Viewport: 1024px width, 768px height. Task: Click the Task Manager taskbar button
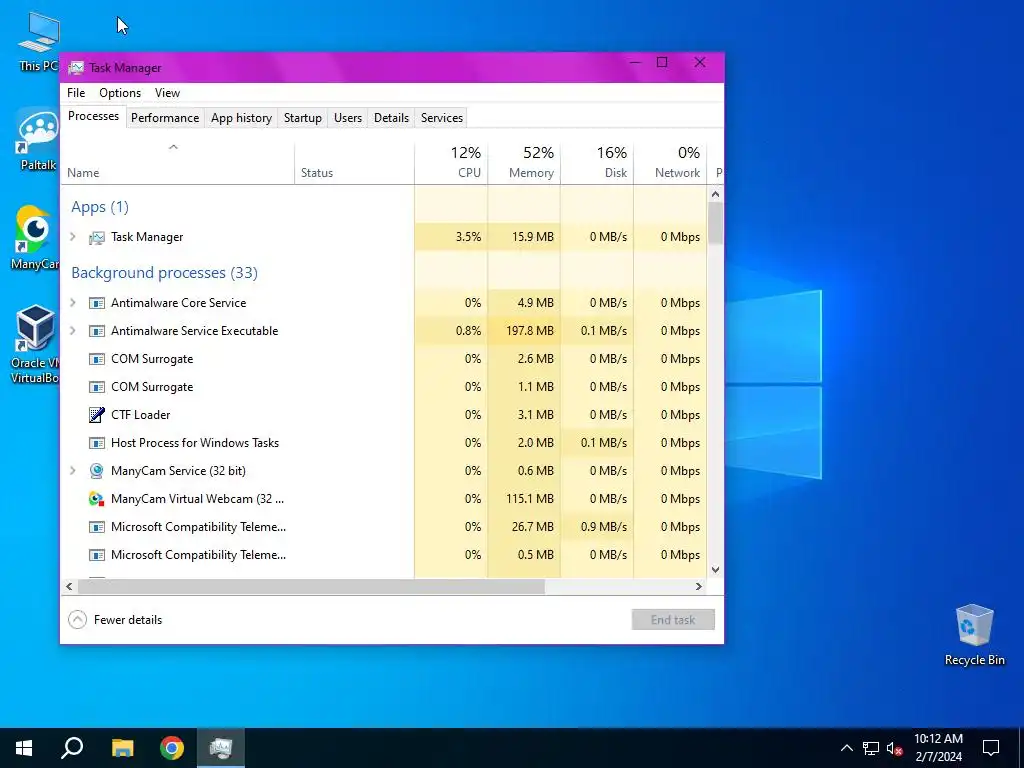[221, 748]
